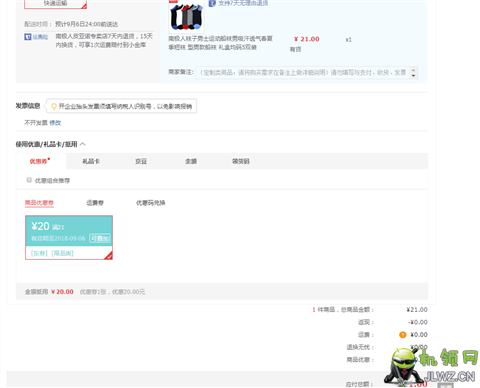Click into the 商家备注 remark field
This screenshot has height=388, width=480.
303,73
